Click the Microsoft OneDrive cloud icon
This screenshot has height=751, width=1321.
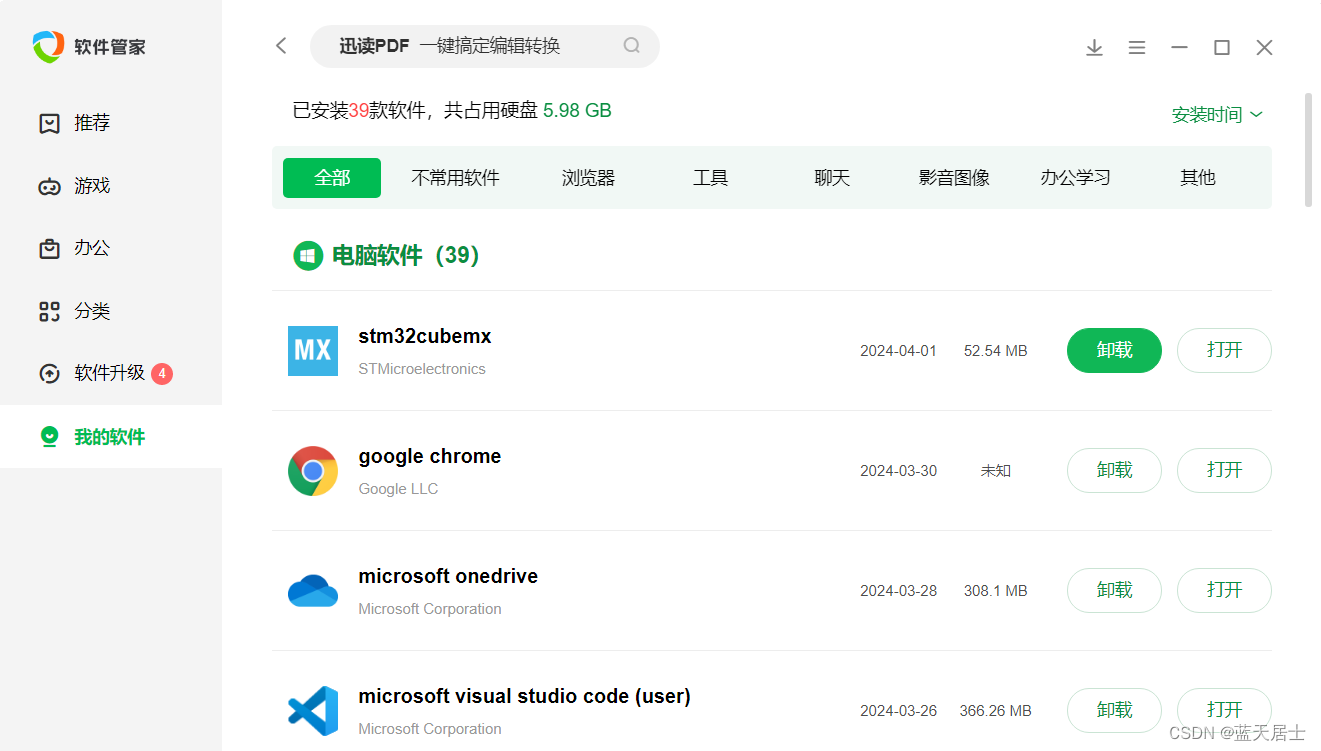tap(313, 591)
